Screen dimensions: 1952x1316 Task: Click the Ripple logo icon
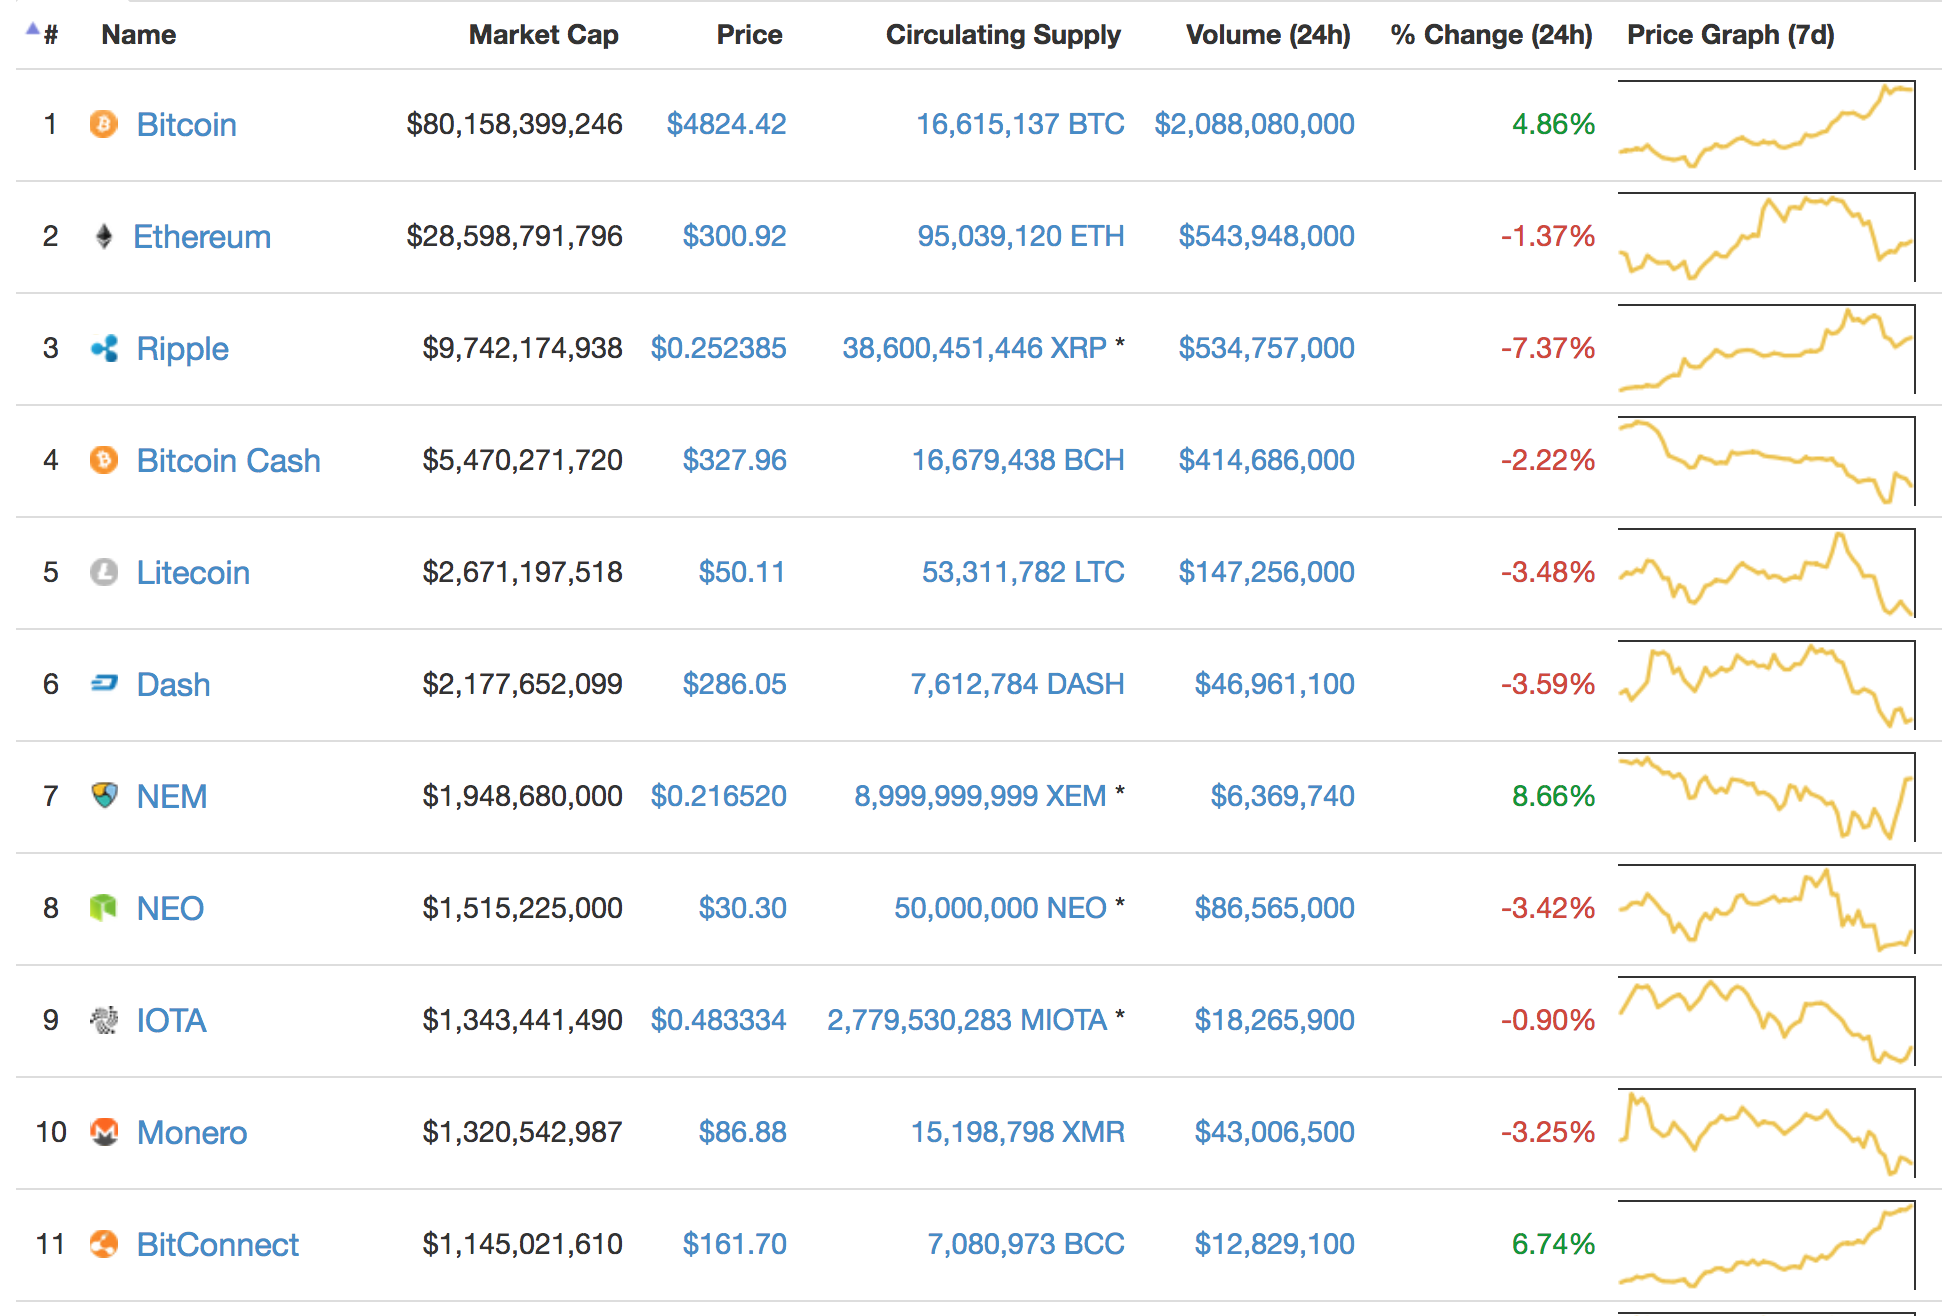coord(104,349)
